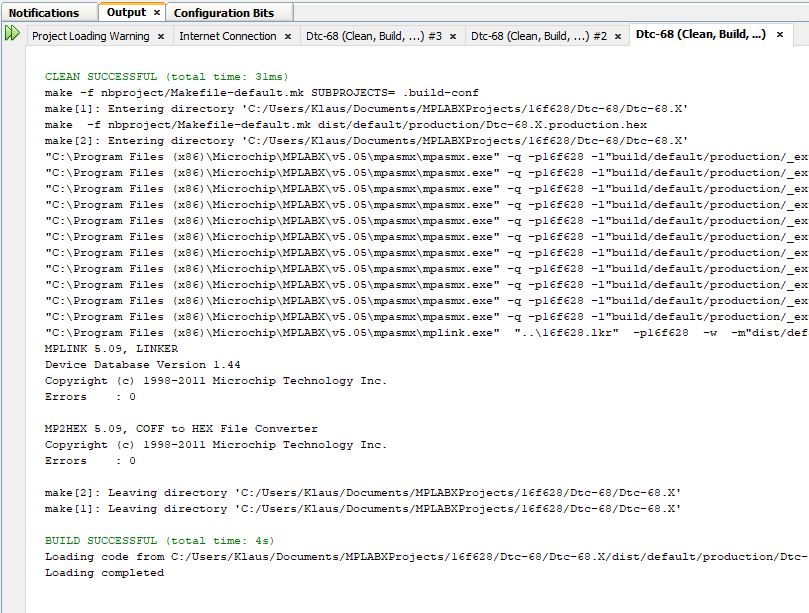Select the active bold Dtc-68 build tab
The height and width of the screenshot is (613, 809).
(700, 34)
